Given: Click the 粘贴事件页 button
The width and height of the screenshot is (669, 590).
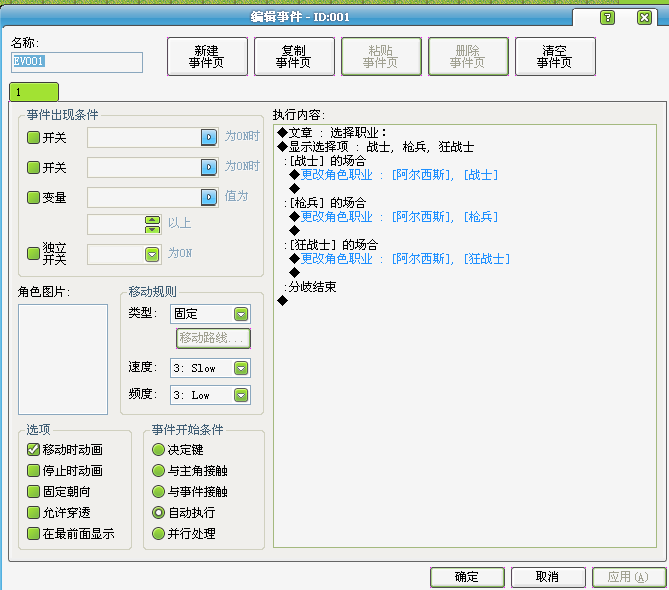Looking at the screenshot, I should 381,56.
